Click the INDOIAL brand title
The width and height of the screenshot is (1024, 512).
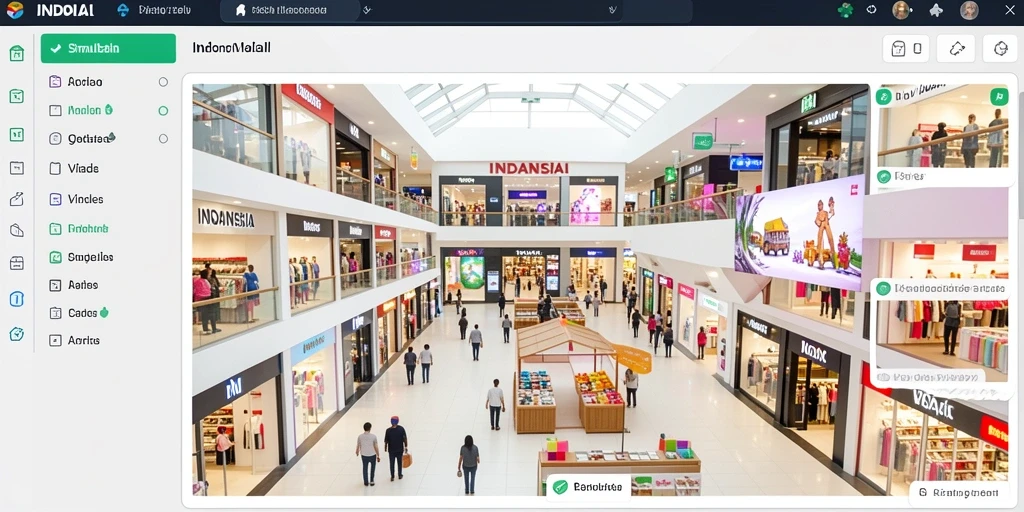pyautogui.click(x=65, y=10)
